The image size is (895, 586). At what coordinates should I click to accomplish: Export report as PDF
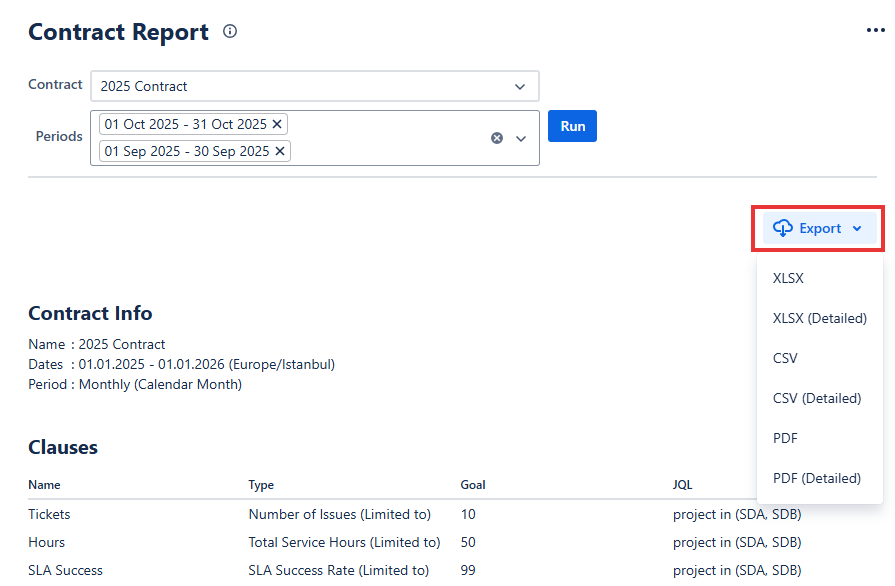pyautogui.click(x=785, y=439)
